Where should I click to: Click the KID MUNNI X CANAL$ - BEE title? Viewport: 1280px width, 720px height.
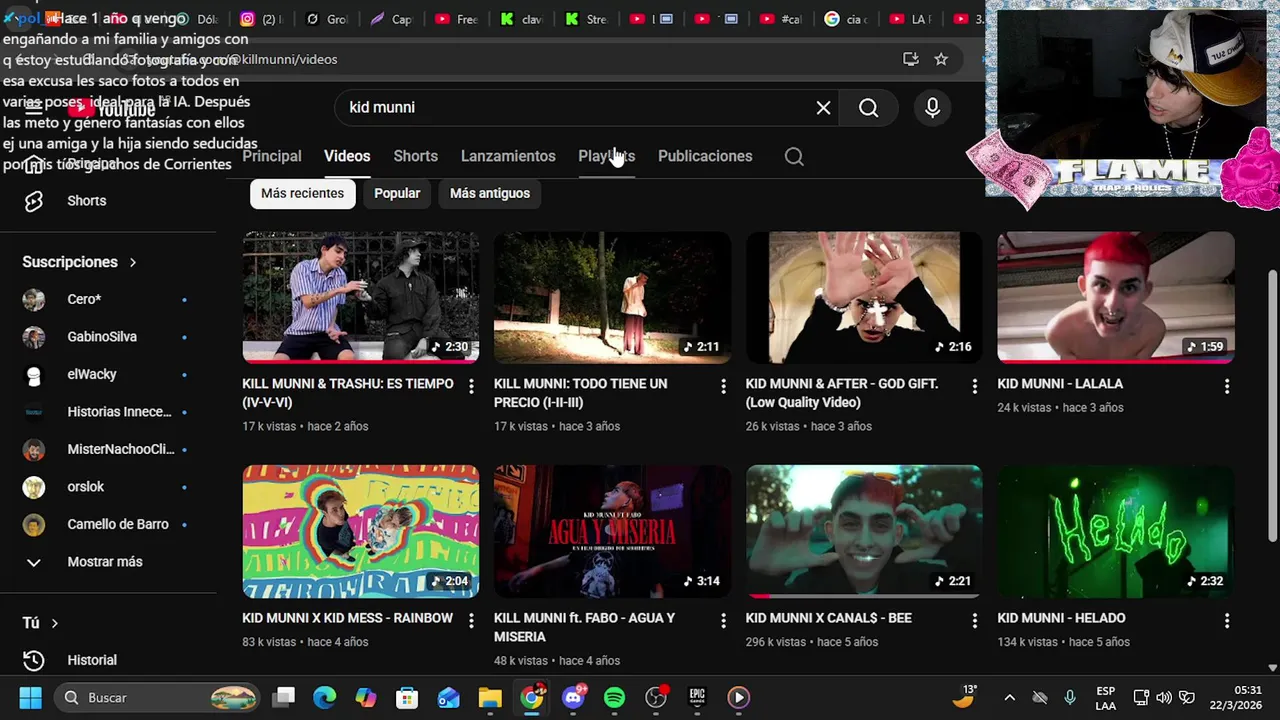[x=828, y=618]
